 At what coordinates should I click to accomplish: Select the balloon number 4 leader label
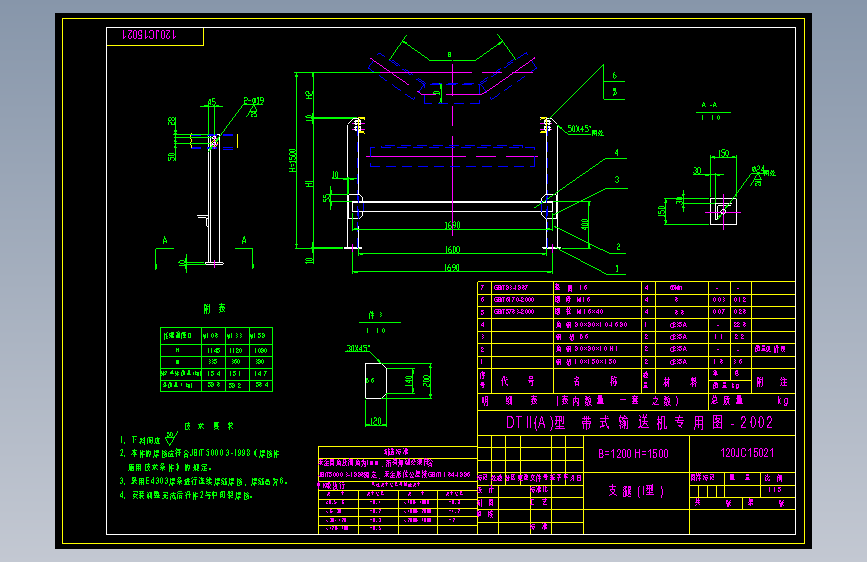coord(617,153)
